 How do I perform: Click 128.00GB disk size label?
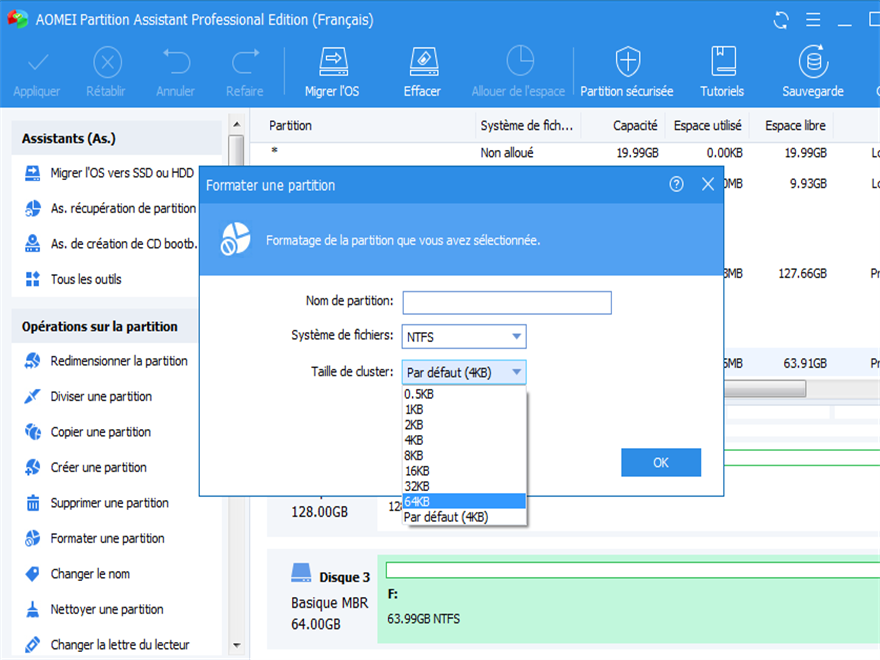coord(319,512)
